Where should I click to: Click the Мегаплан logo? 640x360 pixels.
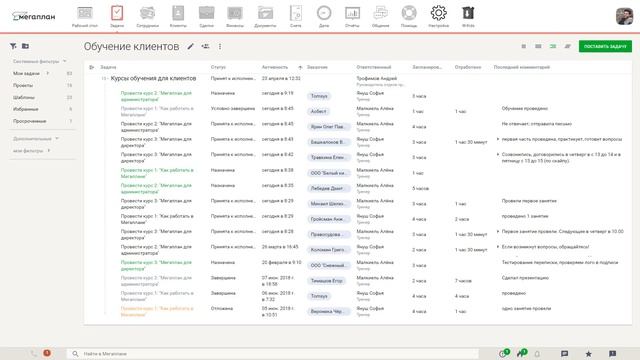click(x=33, y=16)
